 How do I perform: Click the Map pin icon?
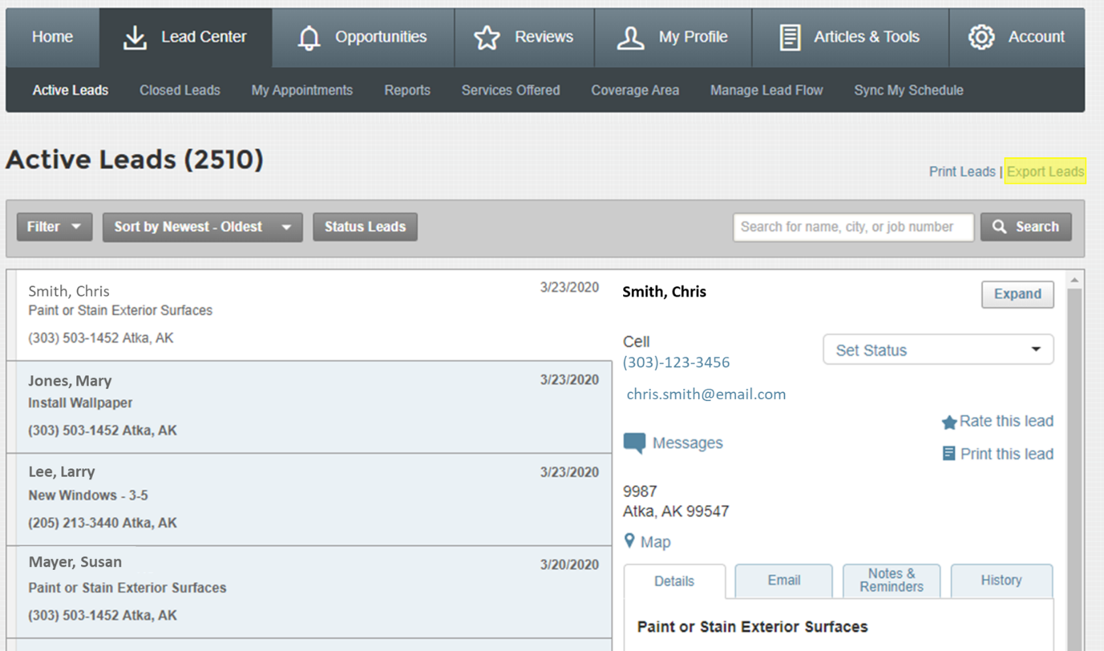(x=629, y=541)
